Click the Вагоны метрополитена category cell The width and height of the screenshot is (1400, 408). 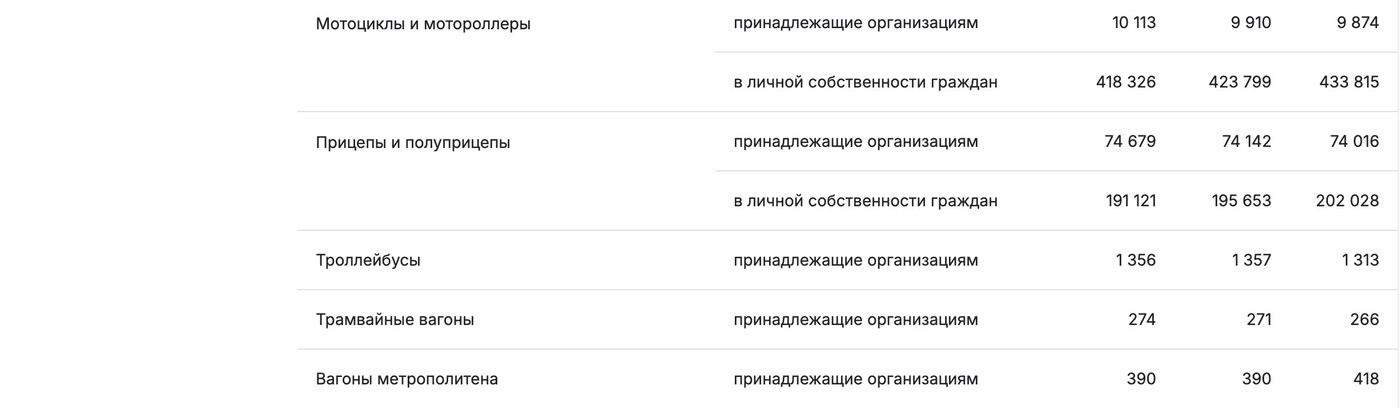coord(407,380)
